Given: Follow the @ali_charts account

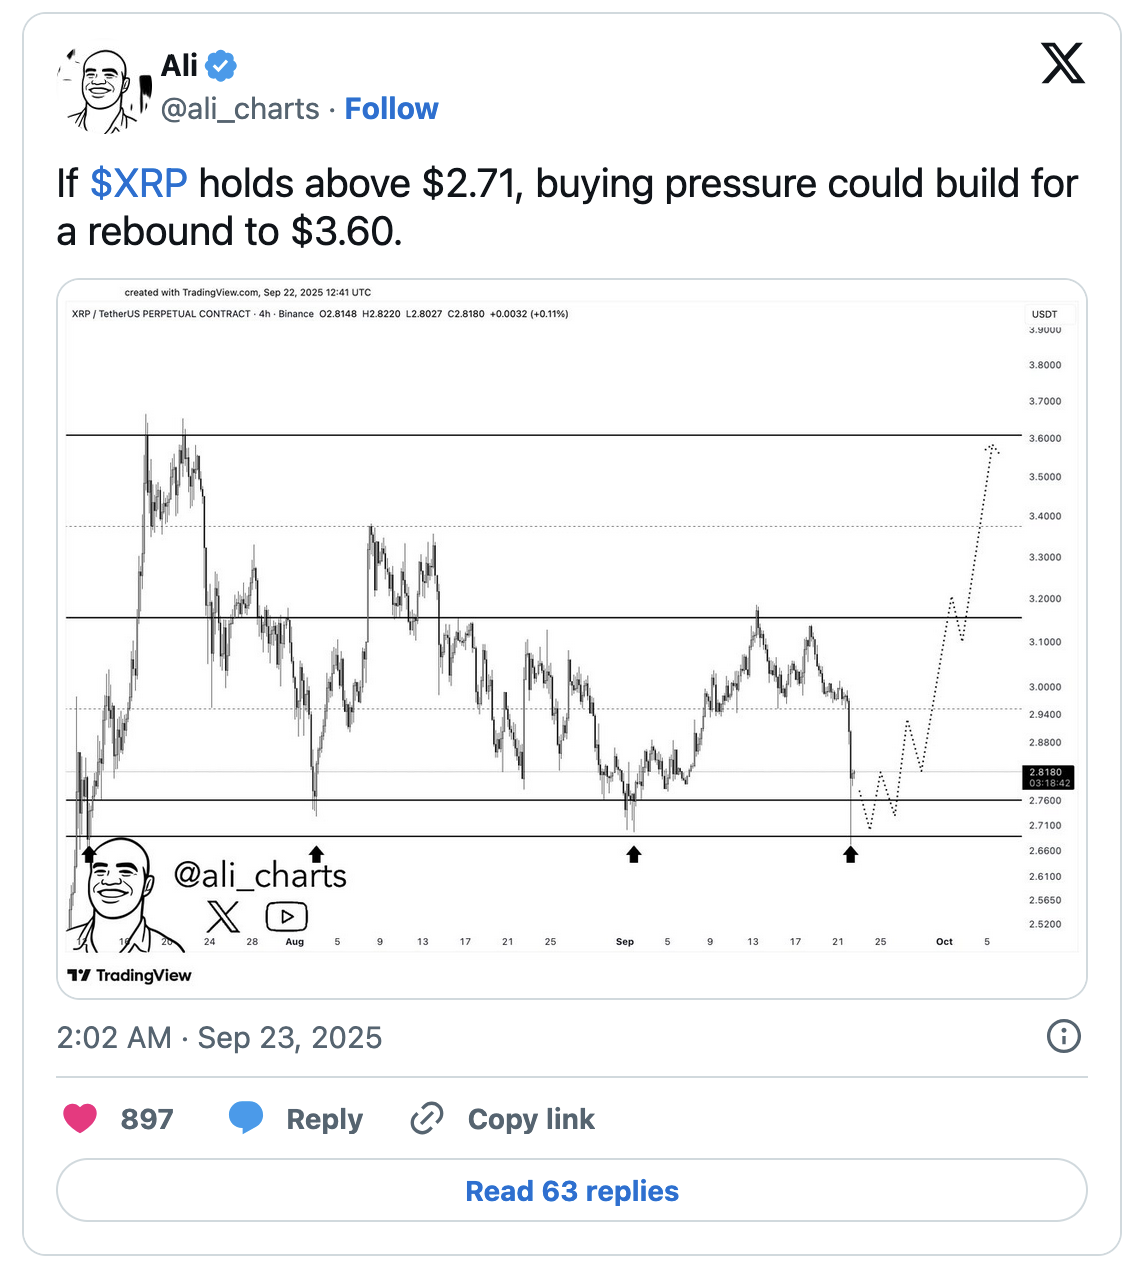Looking at the screenshot, I should 391,108.
